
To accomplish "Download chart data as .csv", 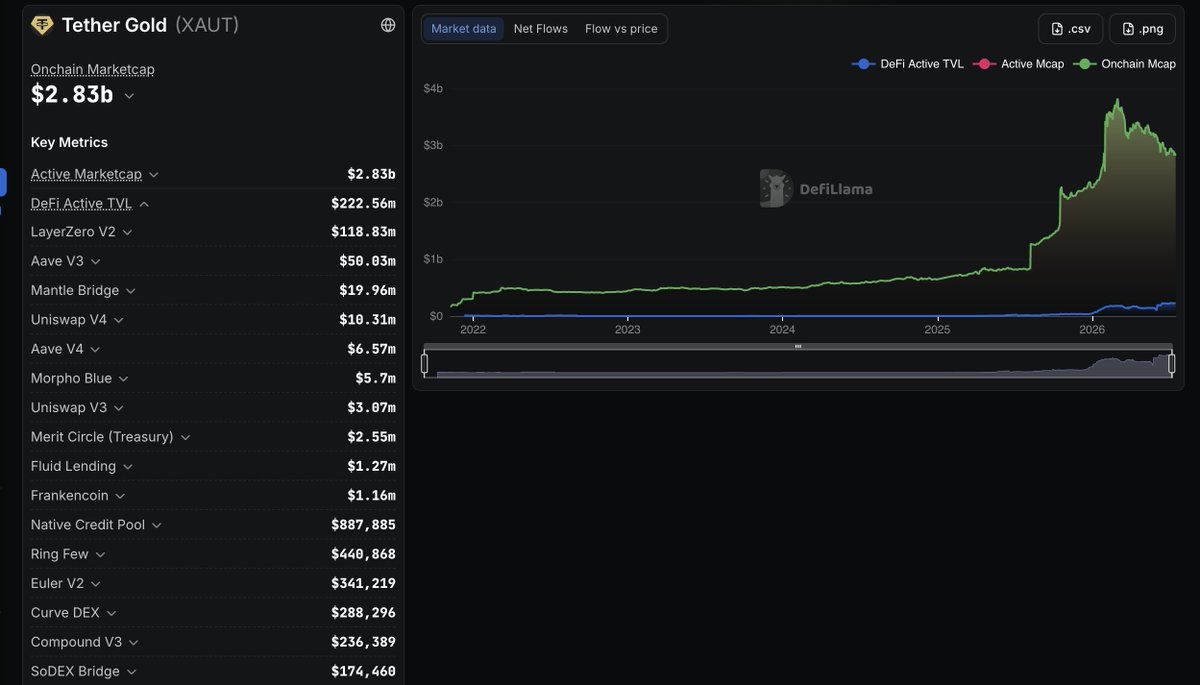I will tap(1070, 29).
